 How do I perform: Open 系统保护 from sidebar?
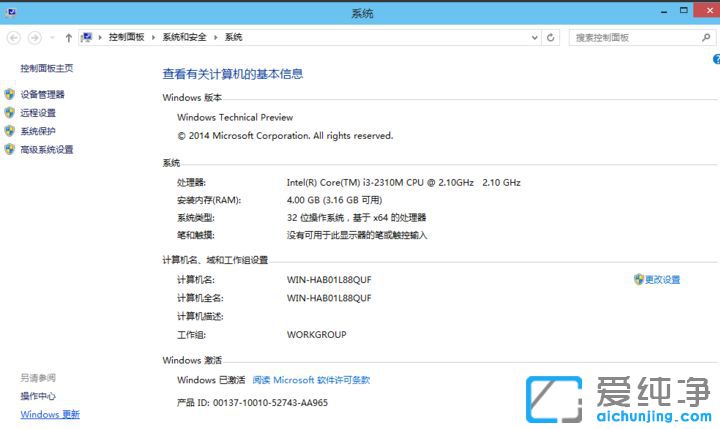[x=38, y=131]
